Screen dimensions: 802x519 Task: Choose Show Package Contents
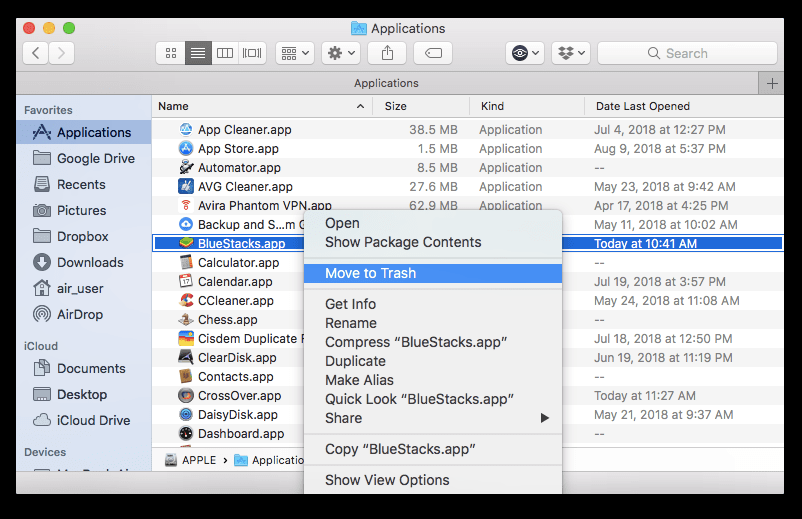433,242
